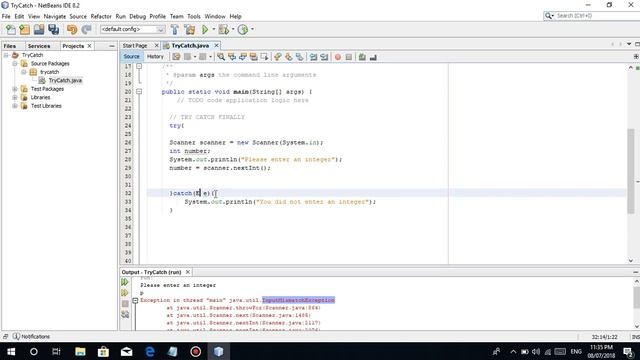Viewport: 640px width, 360px height.
Task: Run the project with green play icon
Action: (205, 29)
